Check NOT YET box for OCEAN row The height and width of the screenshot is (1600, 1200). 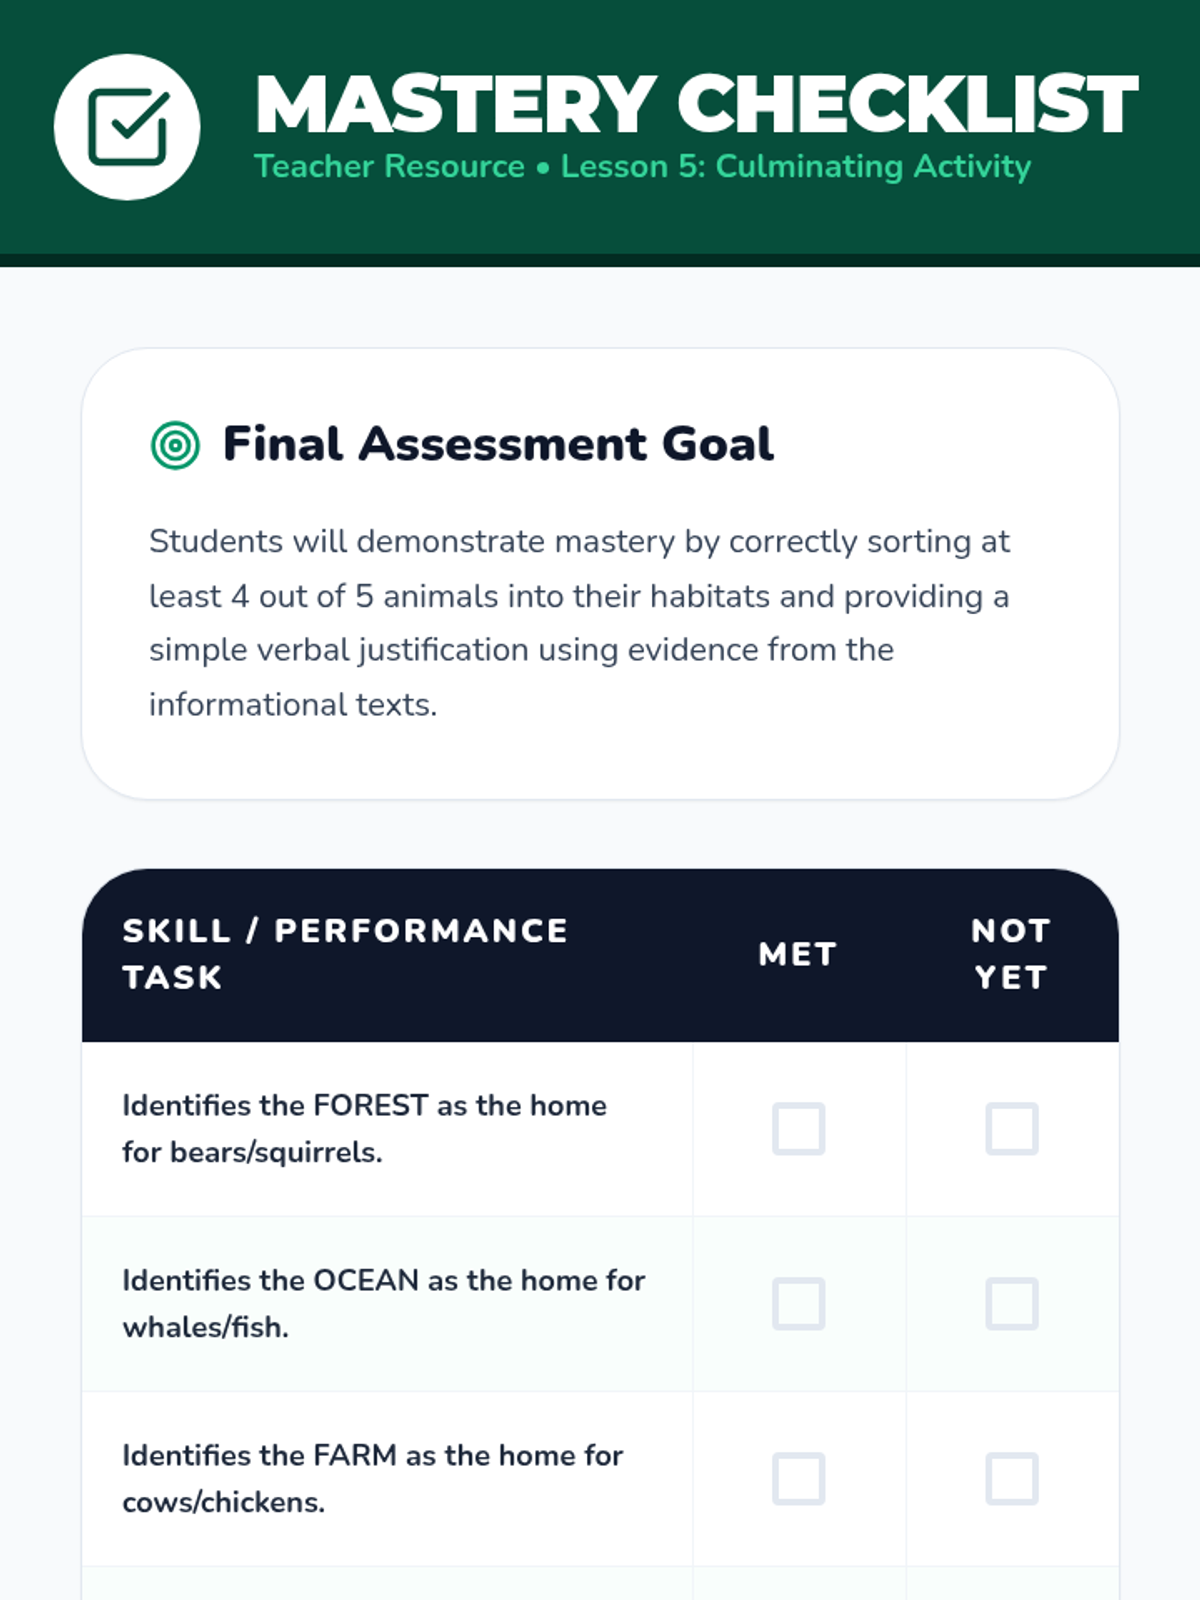(1012, 1304)
